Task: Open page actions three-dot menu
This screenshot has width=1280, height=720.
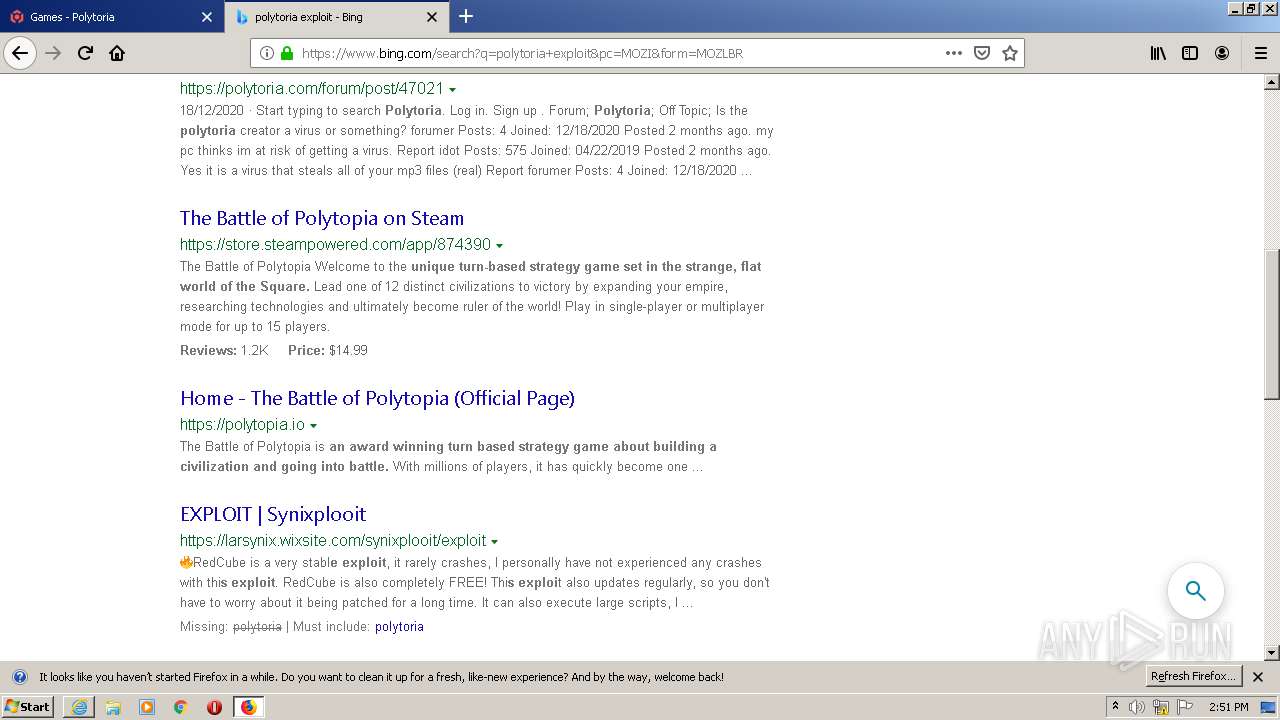Action: pos(954,53)
